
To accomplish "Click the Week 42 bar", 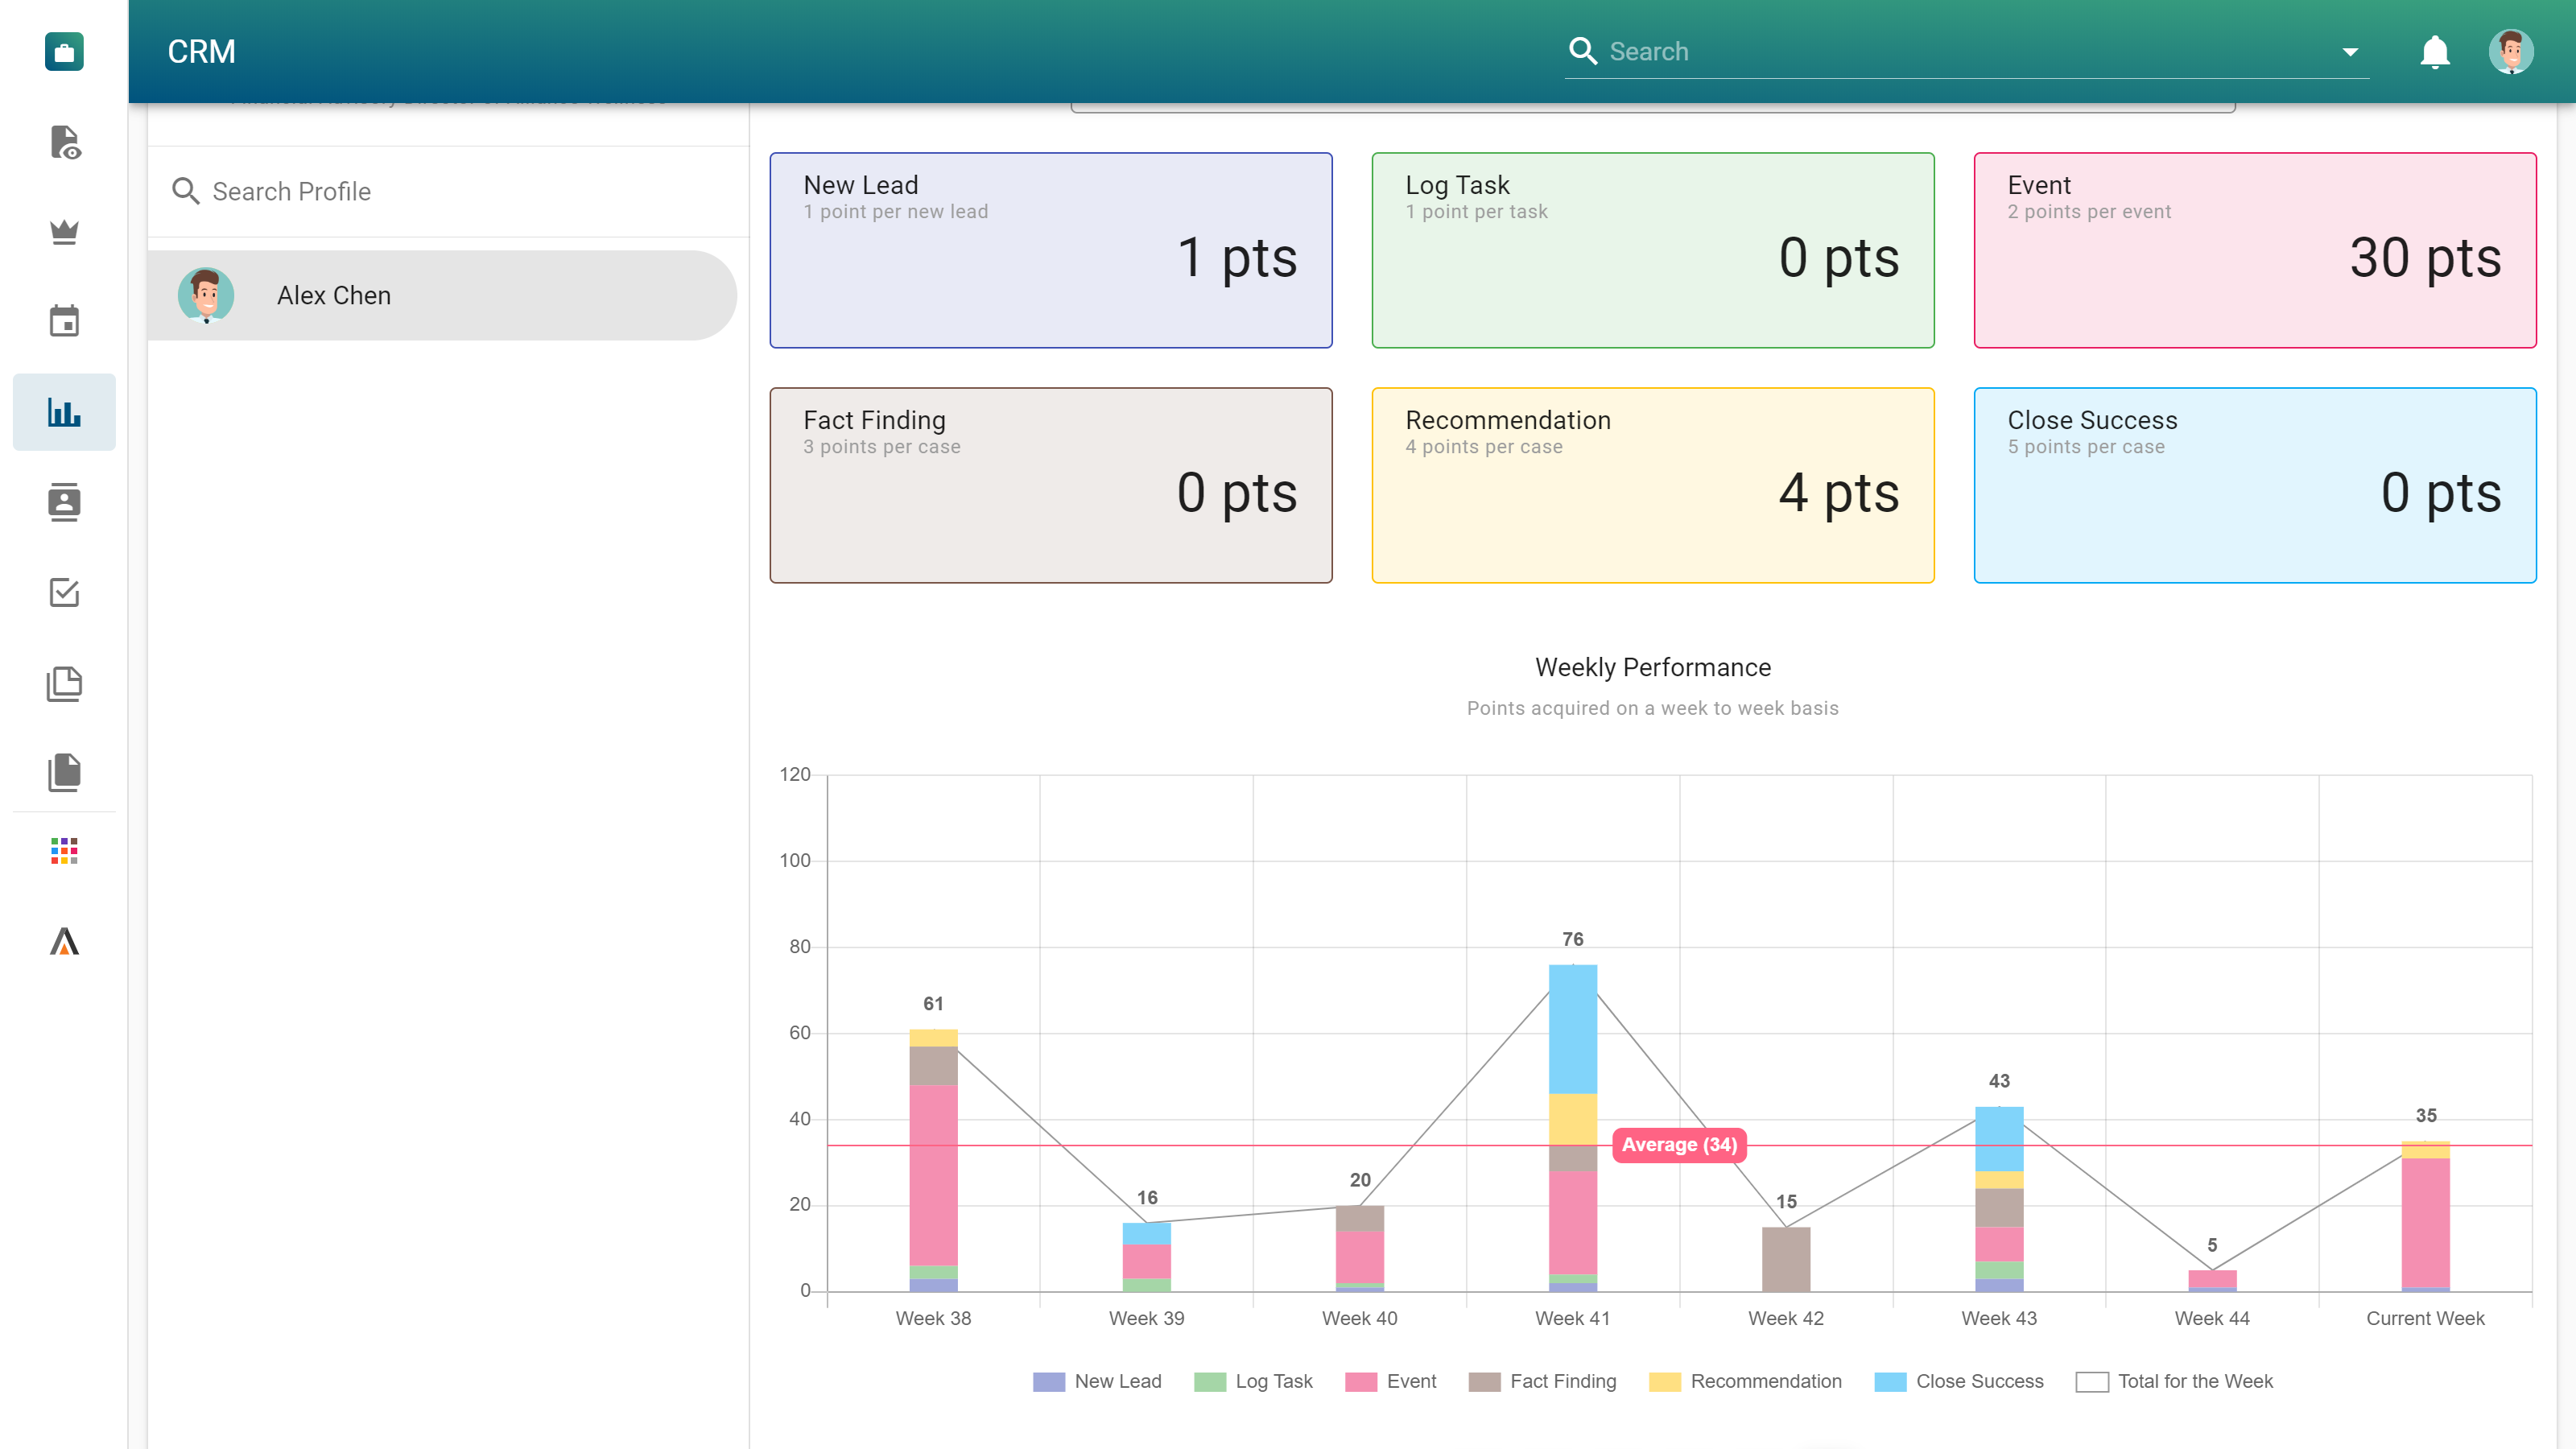I will (x=1785, y=1259).
